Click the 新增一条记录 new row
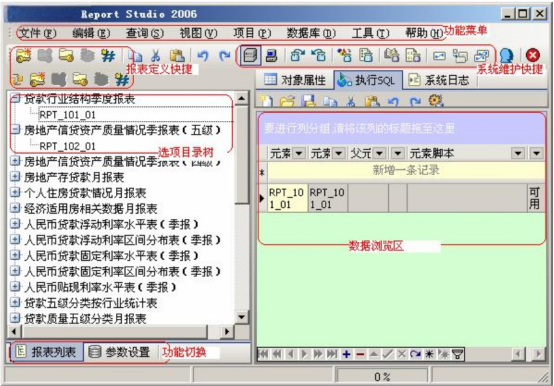The height and width of the screenshot is (386, 554). coord(406,171)
